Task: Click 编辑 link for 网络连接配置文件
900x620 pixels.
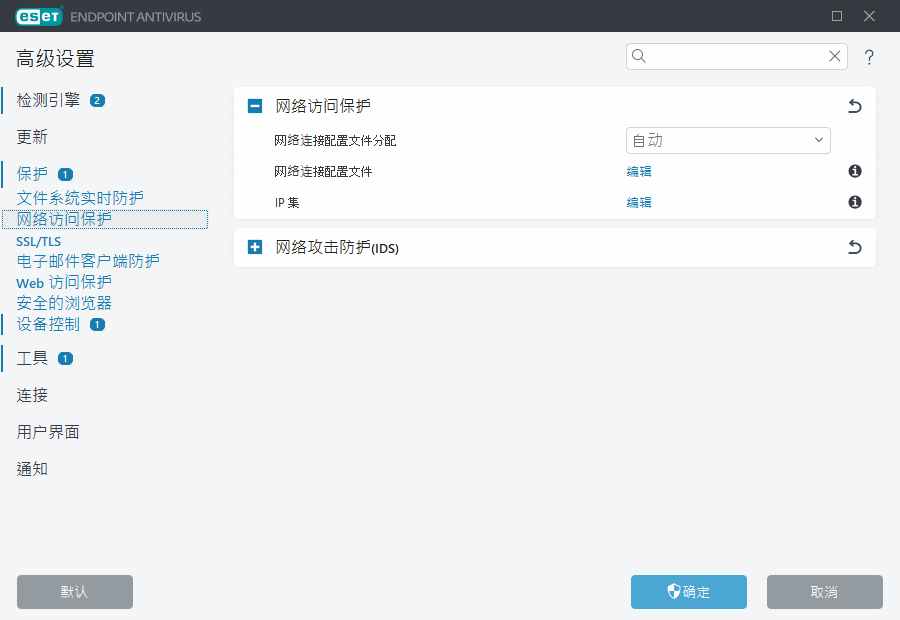Action: pyautogui.click(x=639, y=172)
